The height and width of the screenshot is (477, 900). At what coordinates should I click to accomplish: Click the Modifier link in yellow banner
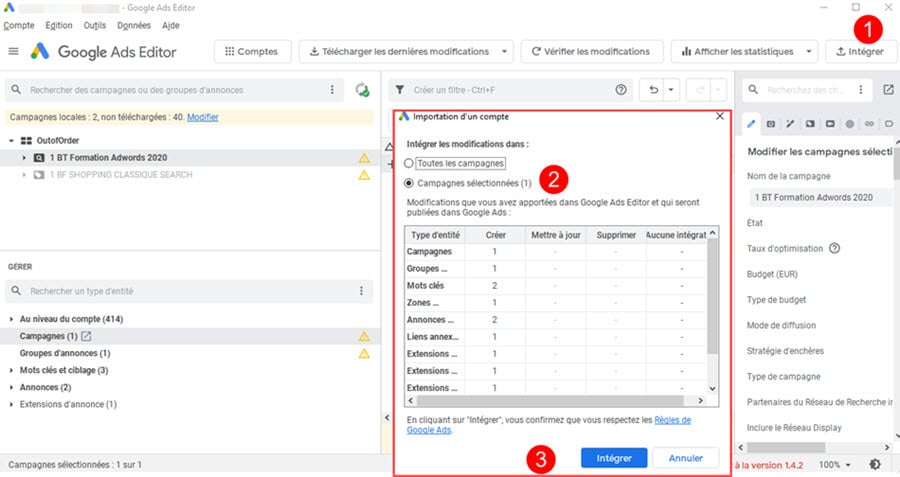tap(203, 117)
